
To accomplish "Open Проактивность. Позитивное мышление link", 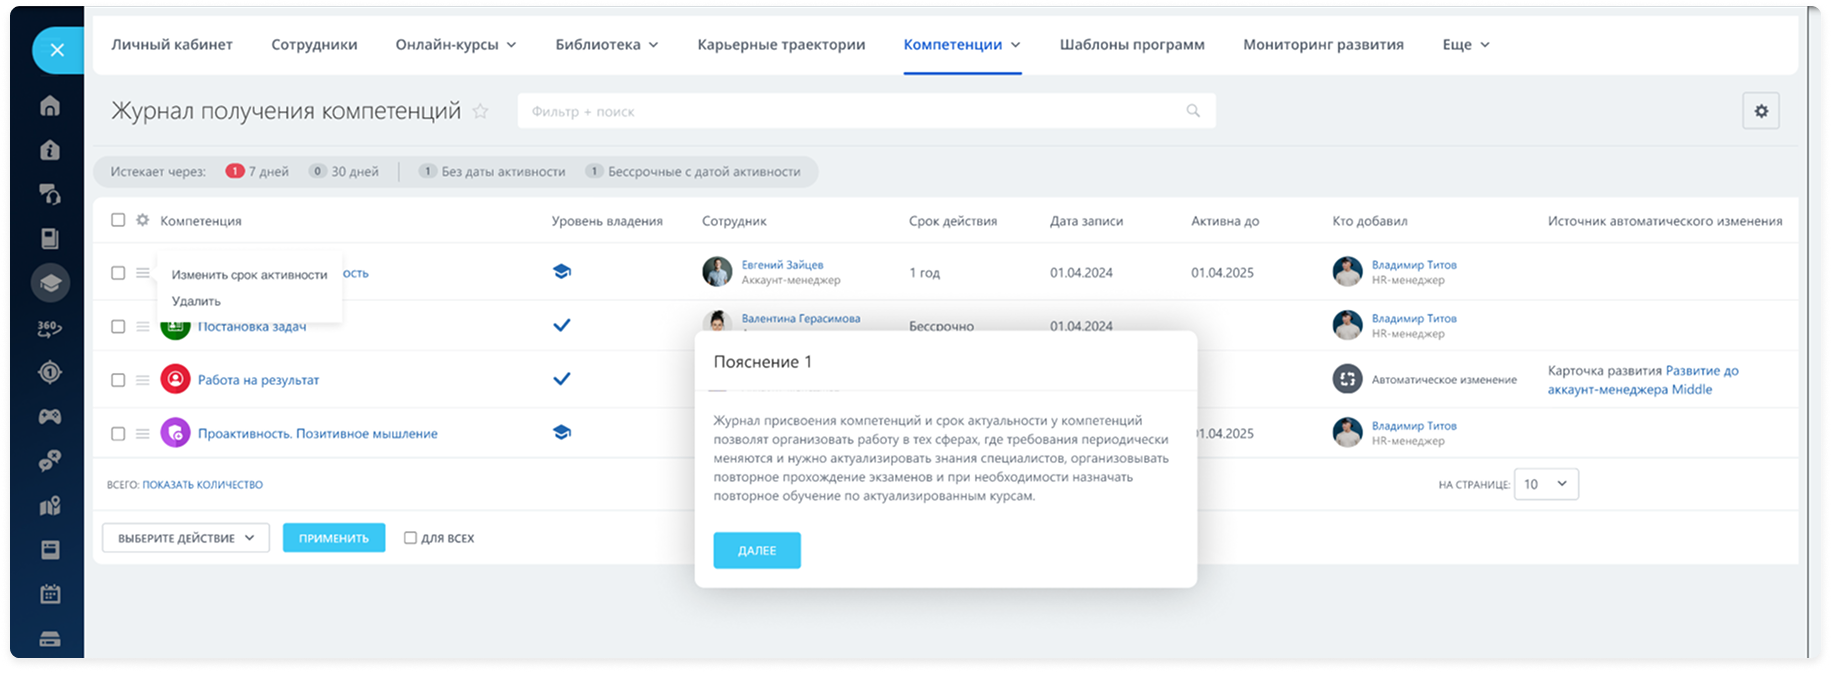I will coord(318,433).
